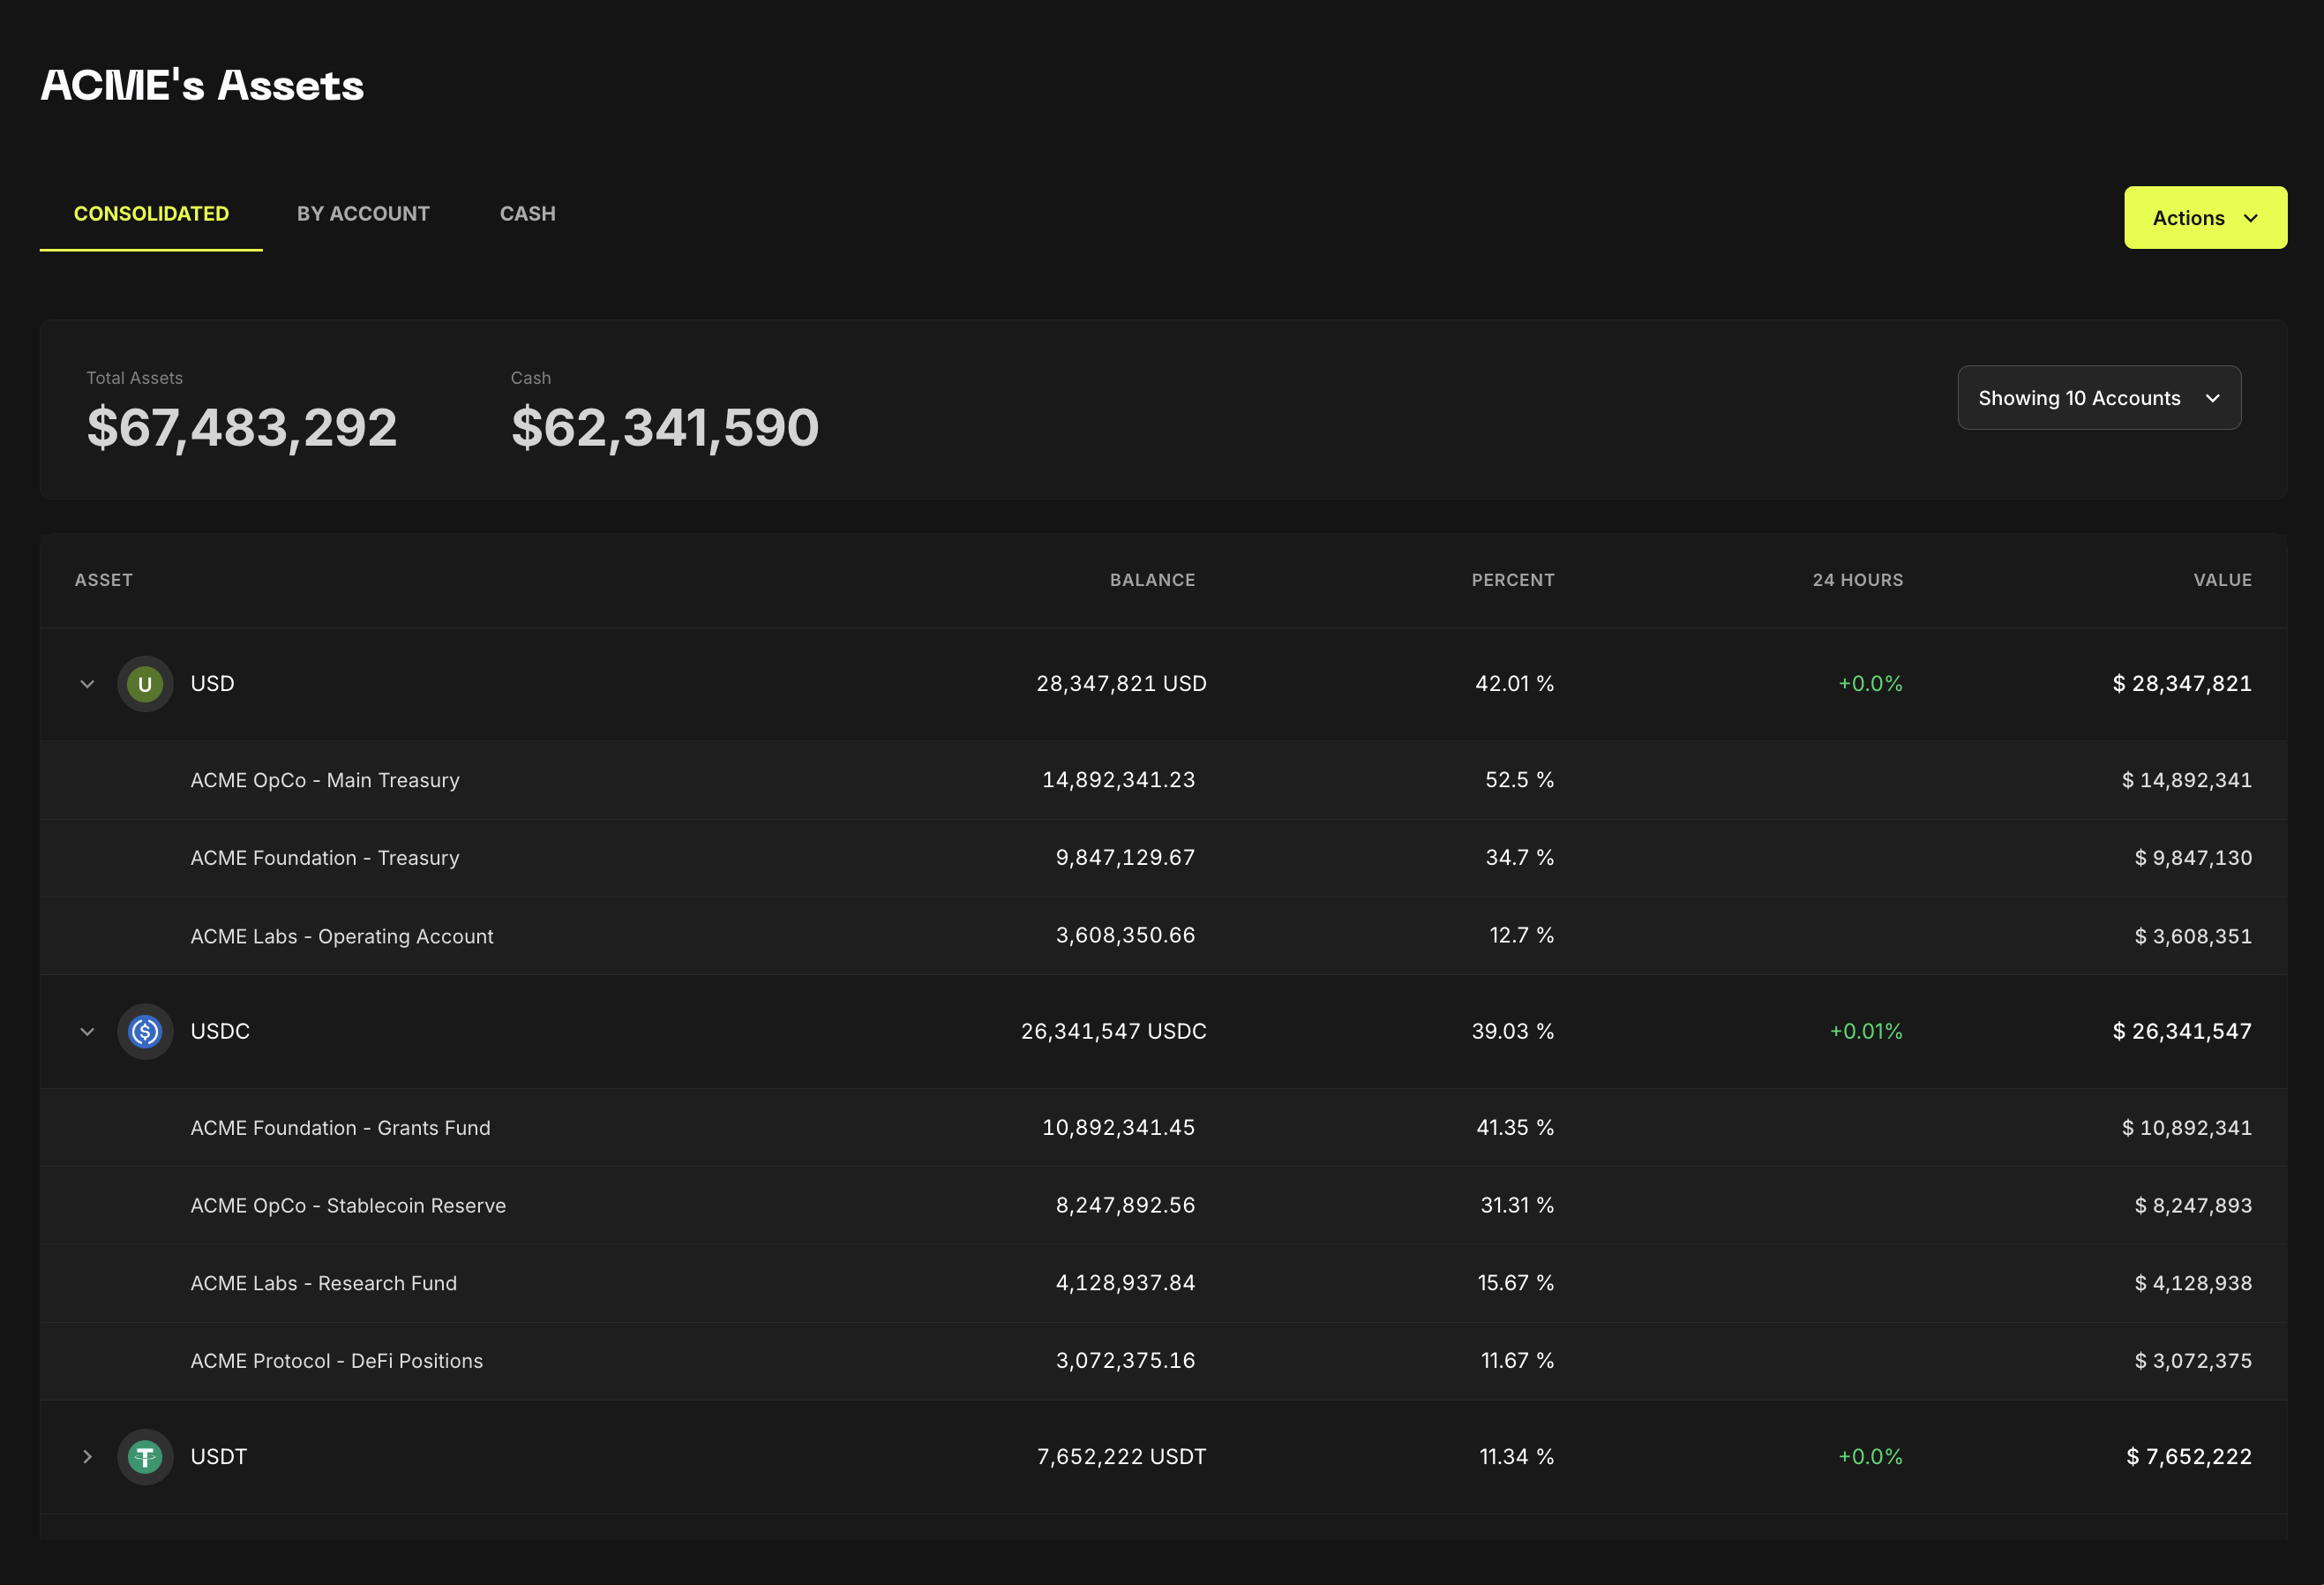Click the USDT Tether icon
Image resolution: width=2324 pixels, height=1585 pixels.
(x=145, y=1457)
